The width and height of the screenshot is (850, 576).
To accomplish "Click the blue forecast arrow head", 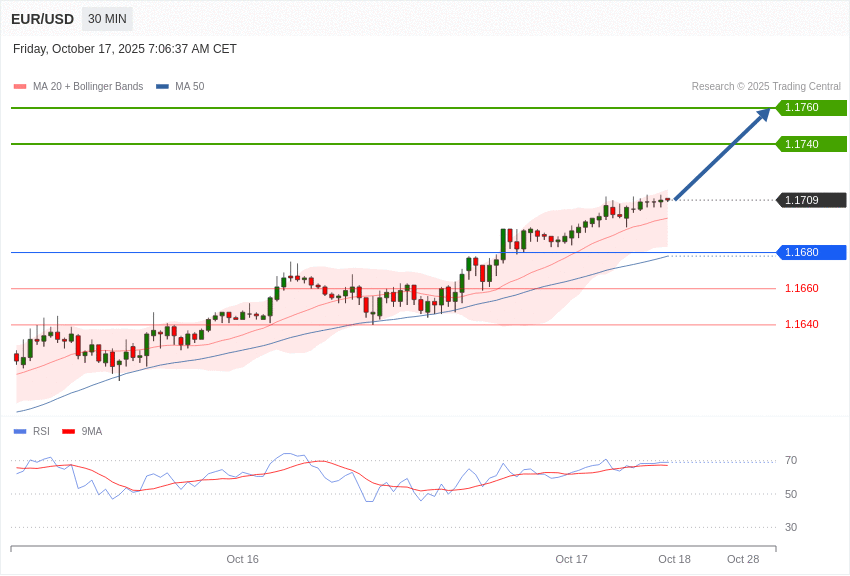I will tap(764, 114).
